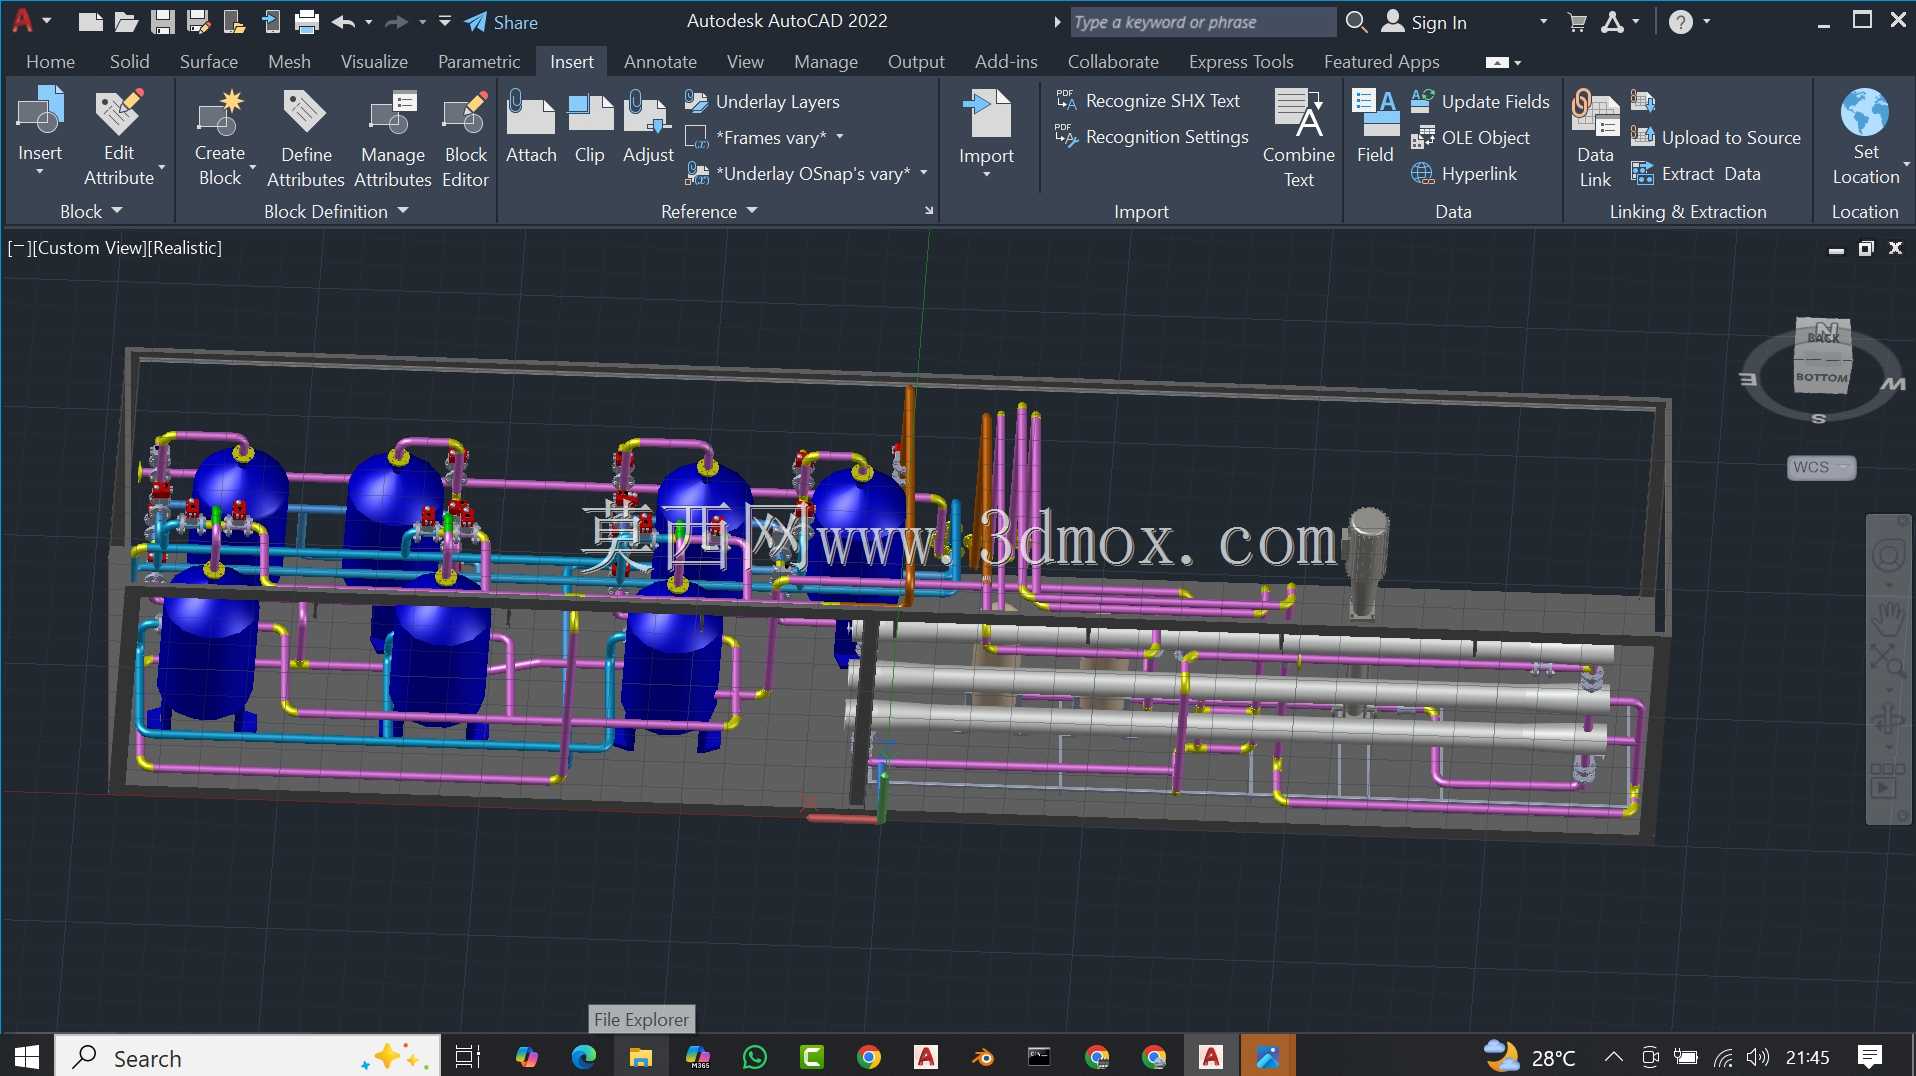Click the Undo arrow
The height and width of the screenshot is (1076, 1916).
click(x=343, y=21)
